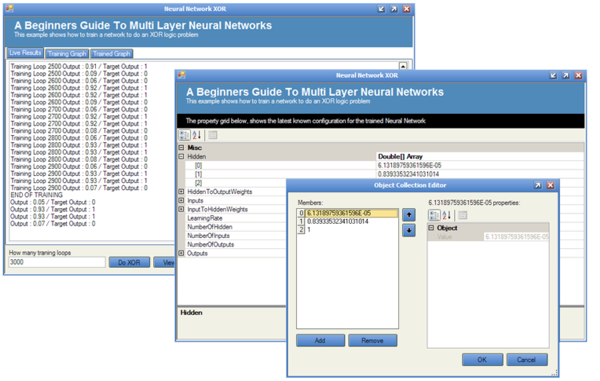Select member 2 with value 1

[x=348, y=230]
